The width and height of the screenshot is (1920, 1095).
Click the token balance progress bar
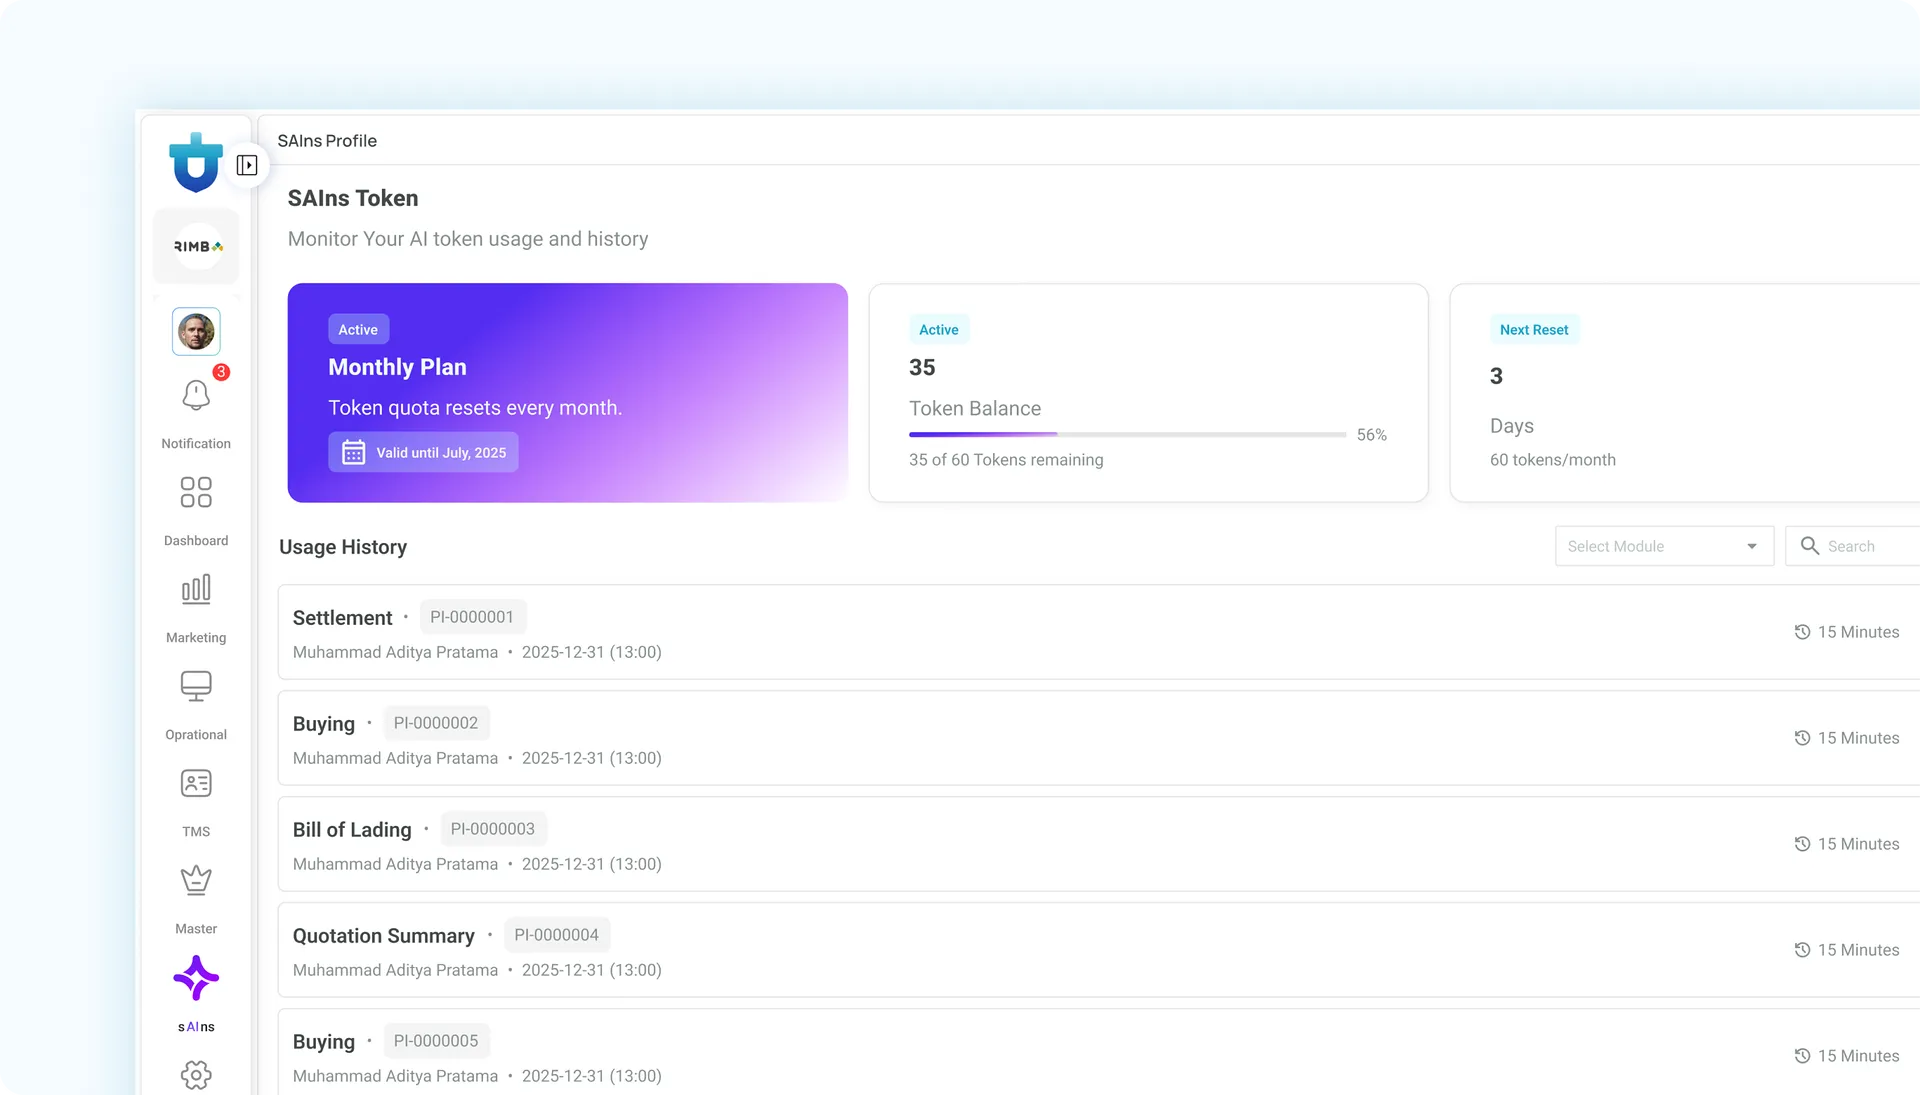[1127, 434]
